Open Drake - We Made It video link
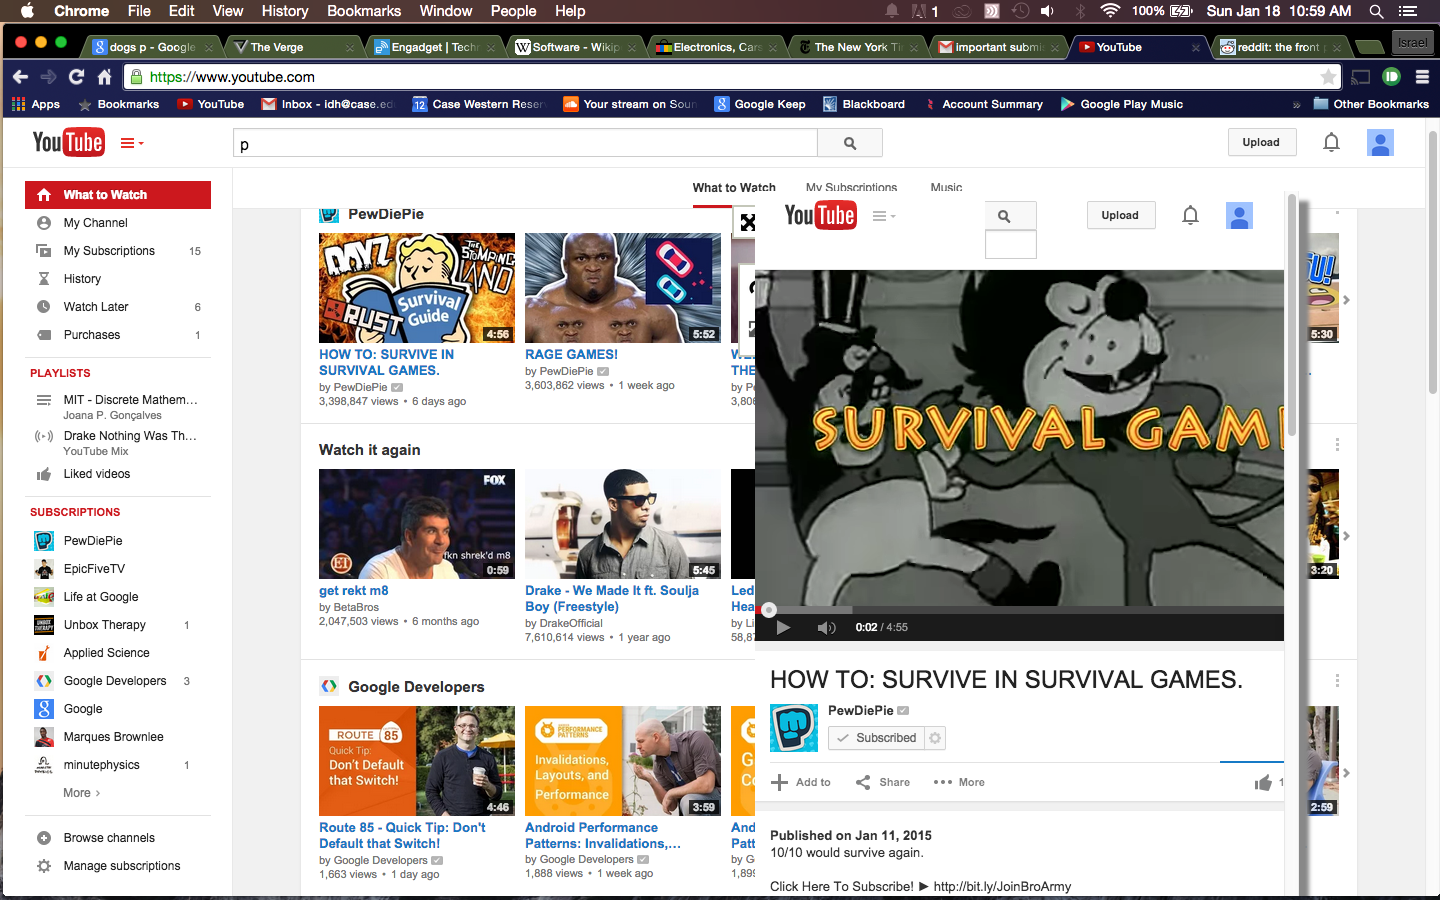The height and width of the screenshot is (900, 1440). [x=612, y=598]
